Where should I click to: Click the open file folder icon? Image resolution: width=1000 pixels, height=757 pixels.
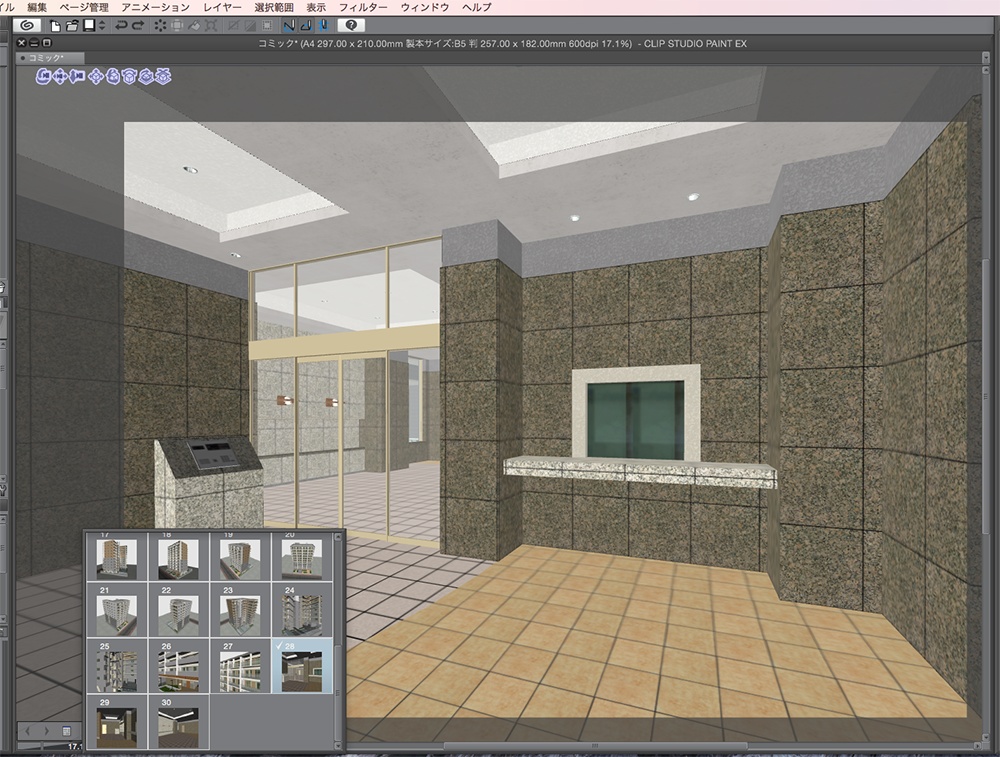tap(72, 26)
